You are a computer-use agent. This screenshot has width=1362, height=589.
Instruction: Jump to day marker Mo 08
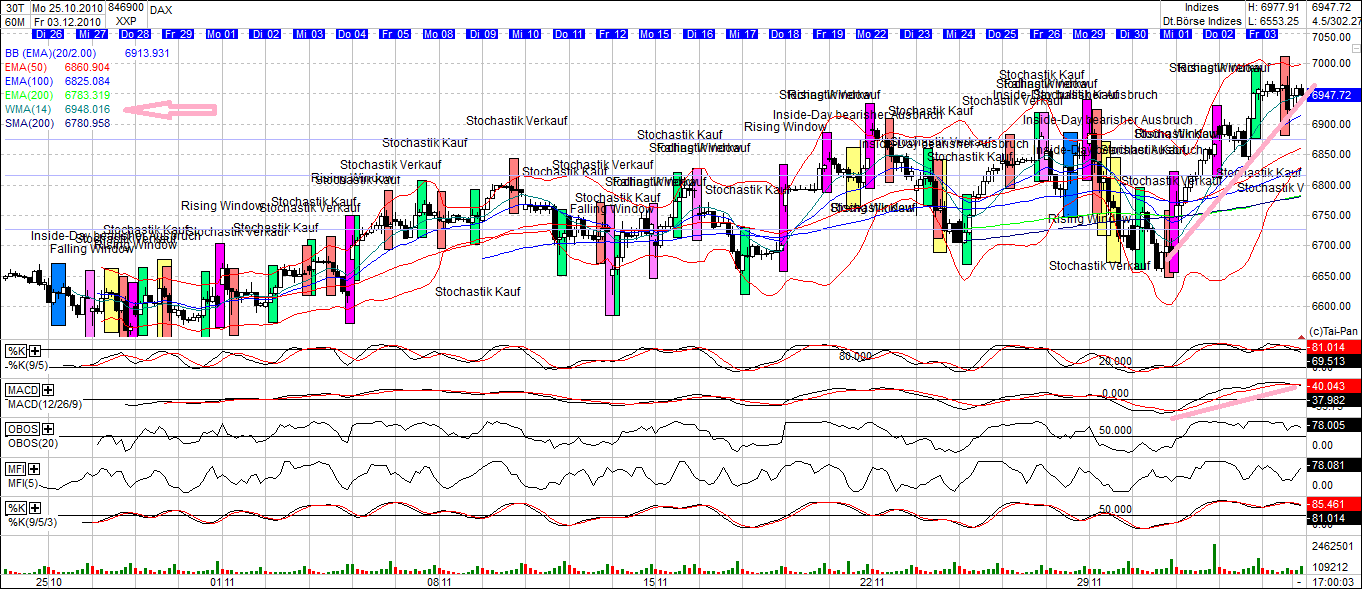pos(439,34)
